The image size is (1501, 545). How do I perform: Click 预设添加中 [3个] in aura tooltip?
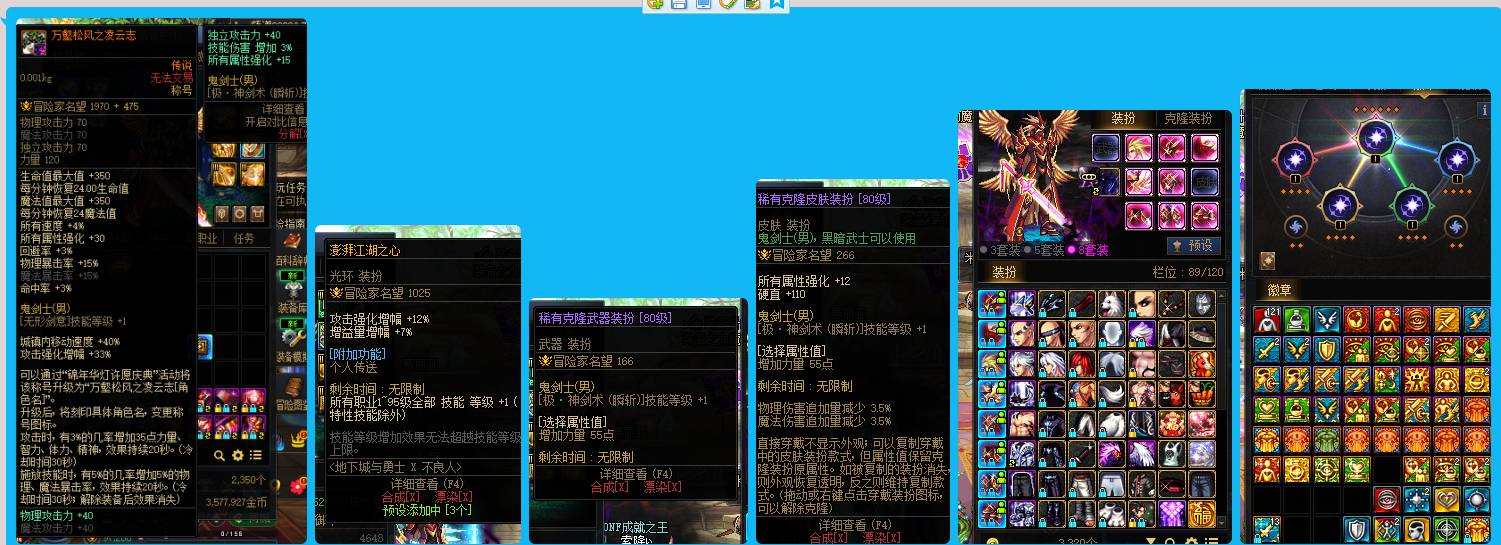click(427, 510)
